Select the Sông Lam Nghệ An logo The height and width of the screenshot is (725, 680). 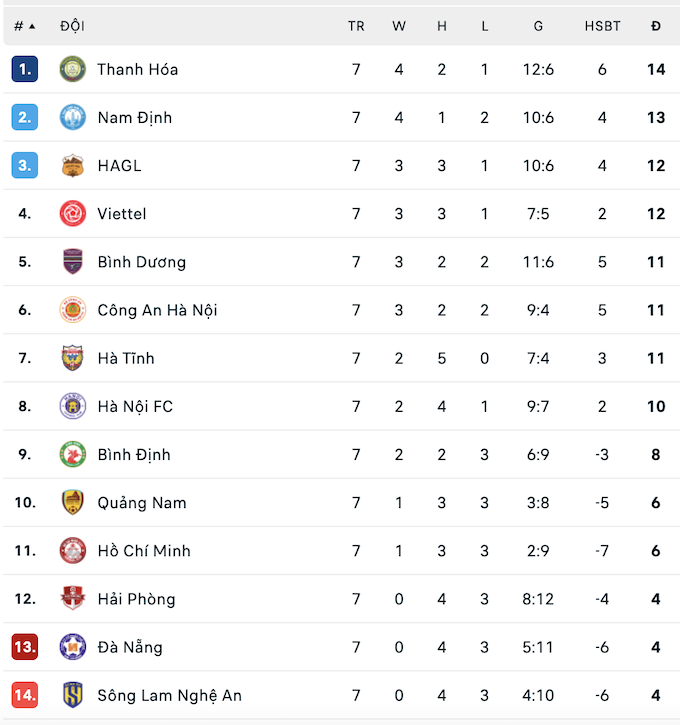[73, 695]
